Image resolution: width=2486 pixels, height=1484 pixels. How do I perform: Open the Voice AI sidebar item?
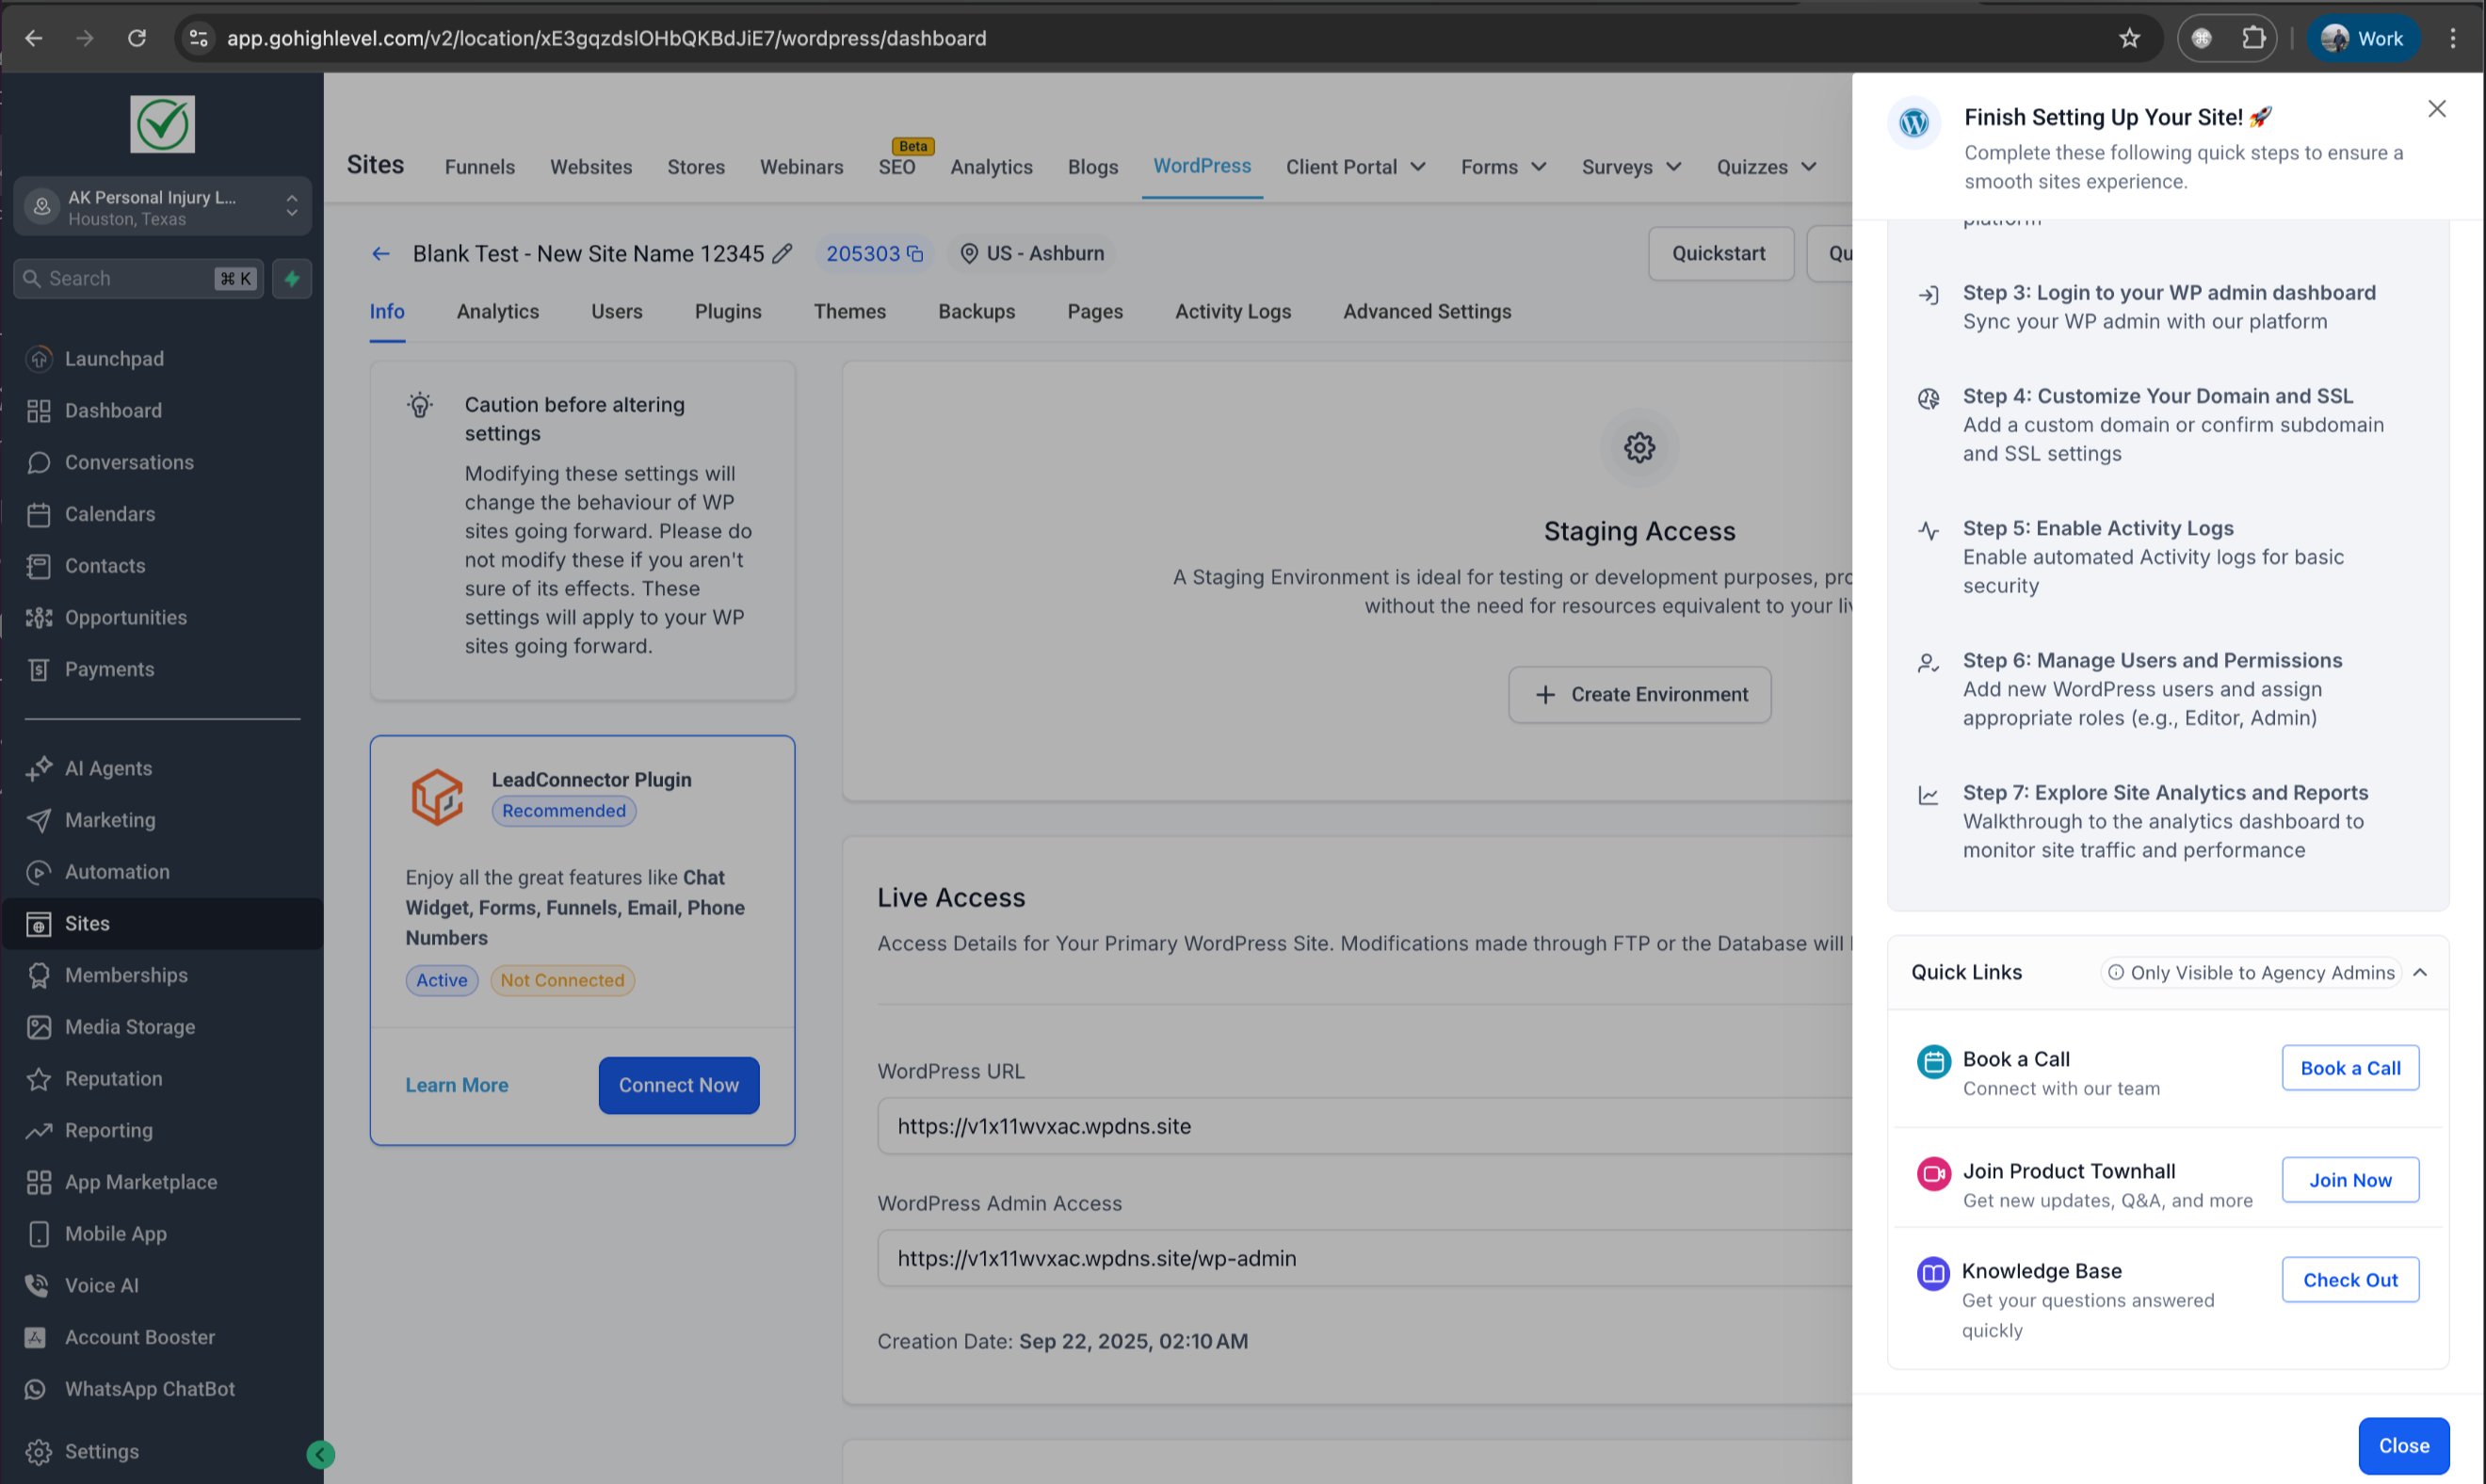[x=101, y=1285]
